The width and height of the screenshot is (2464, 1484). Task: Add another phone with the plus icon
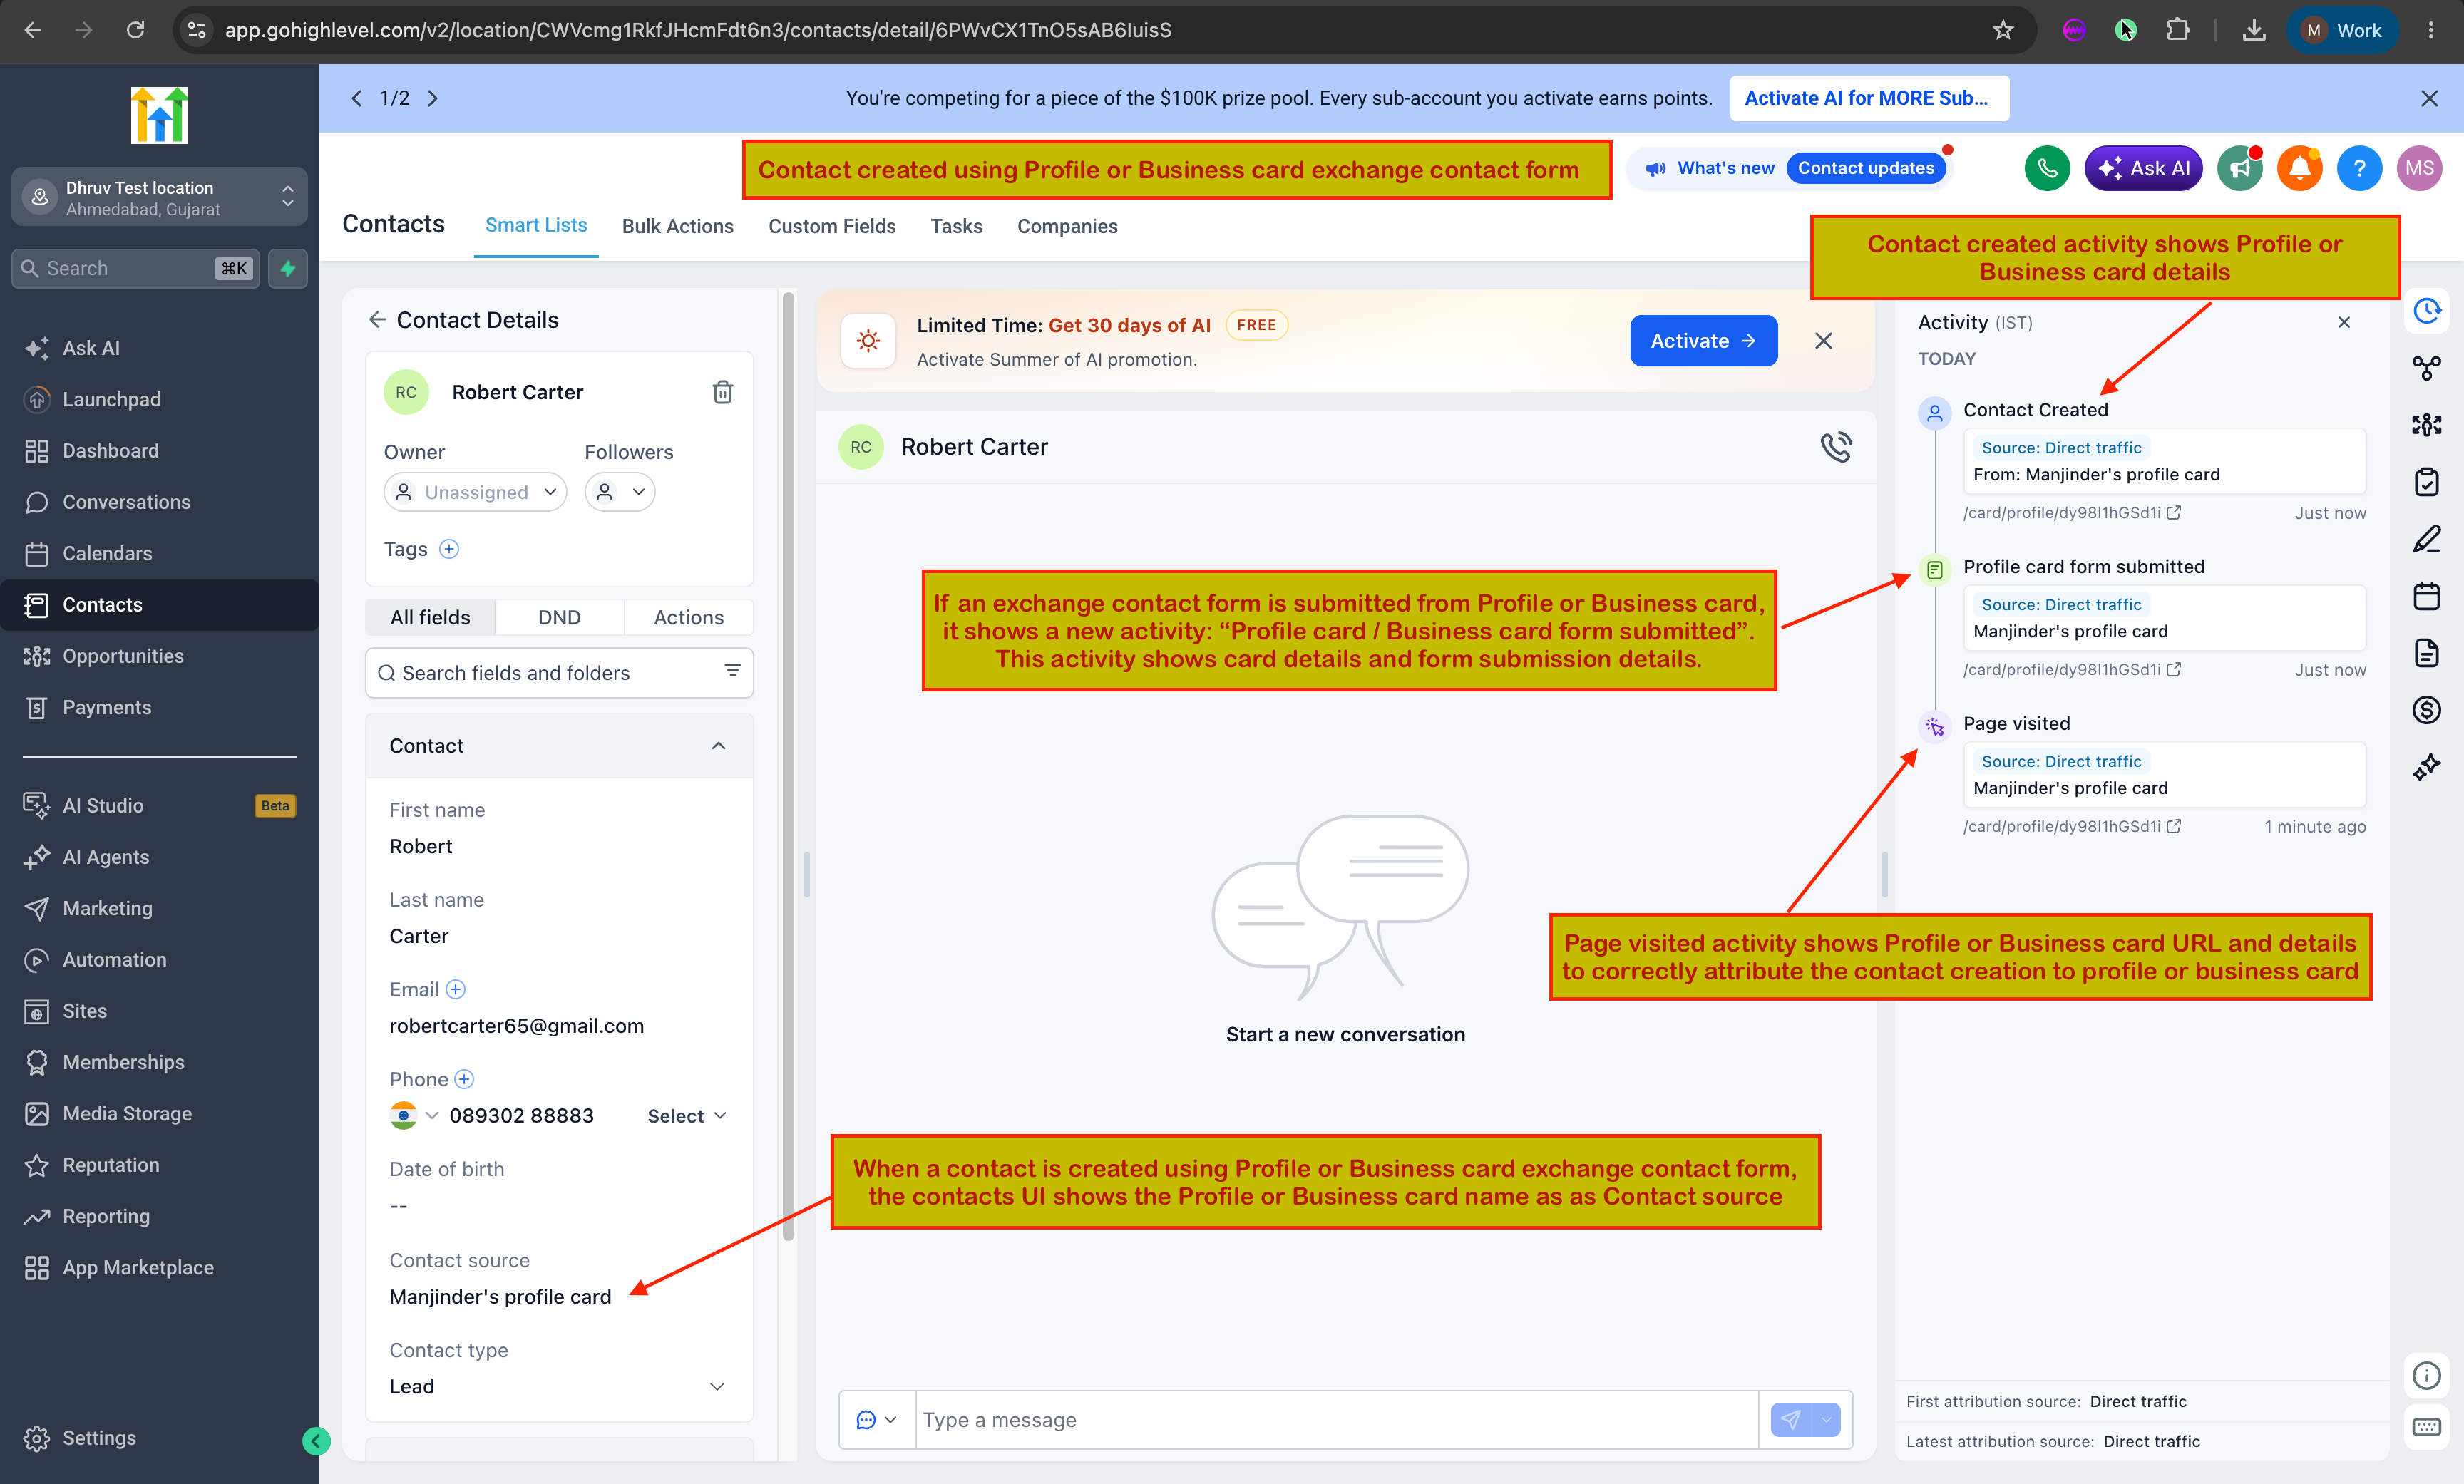(x=464, y=1079)
